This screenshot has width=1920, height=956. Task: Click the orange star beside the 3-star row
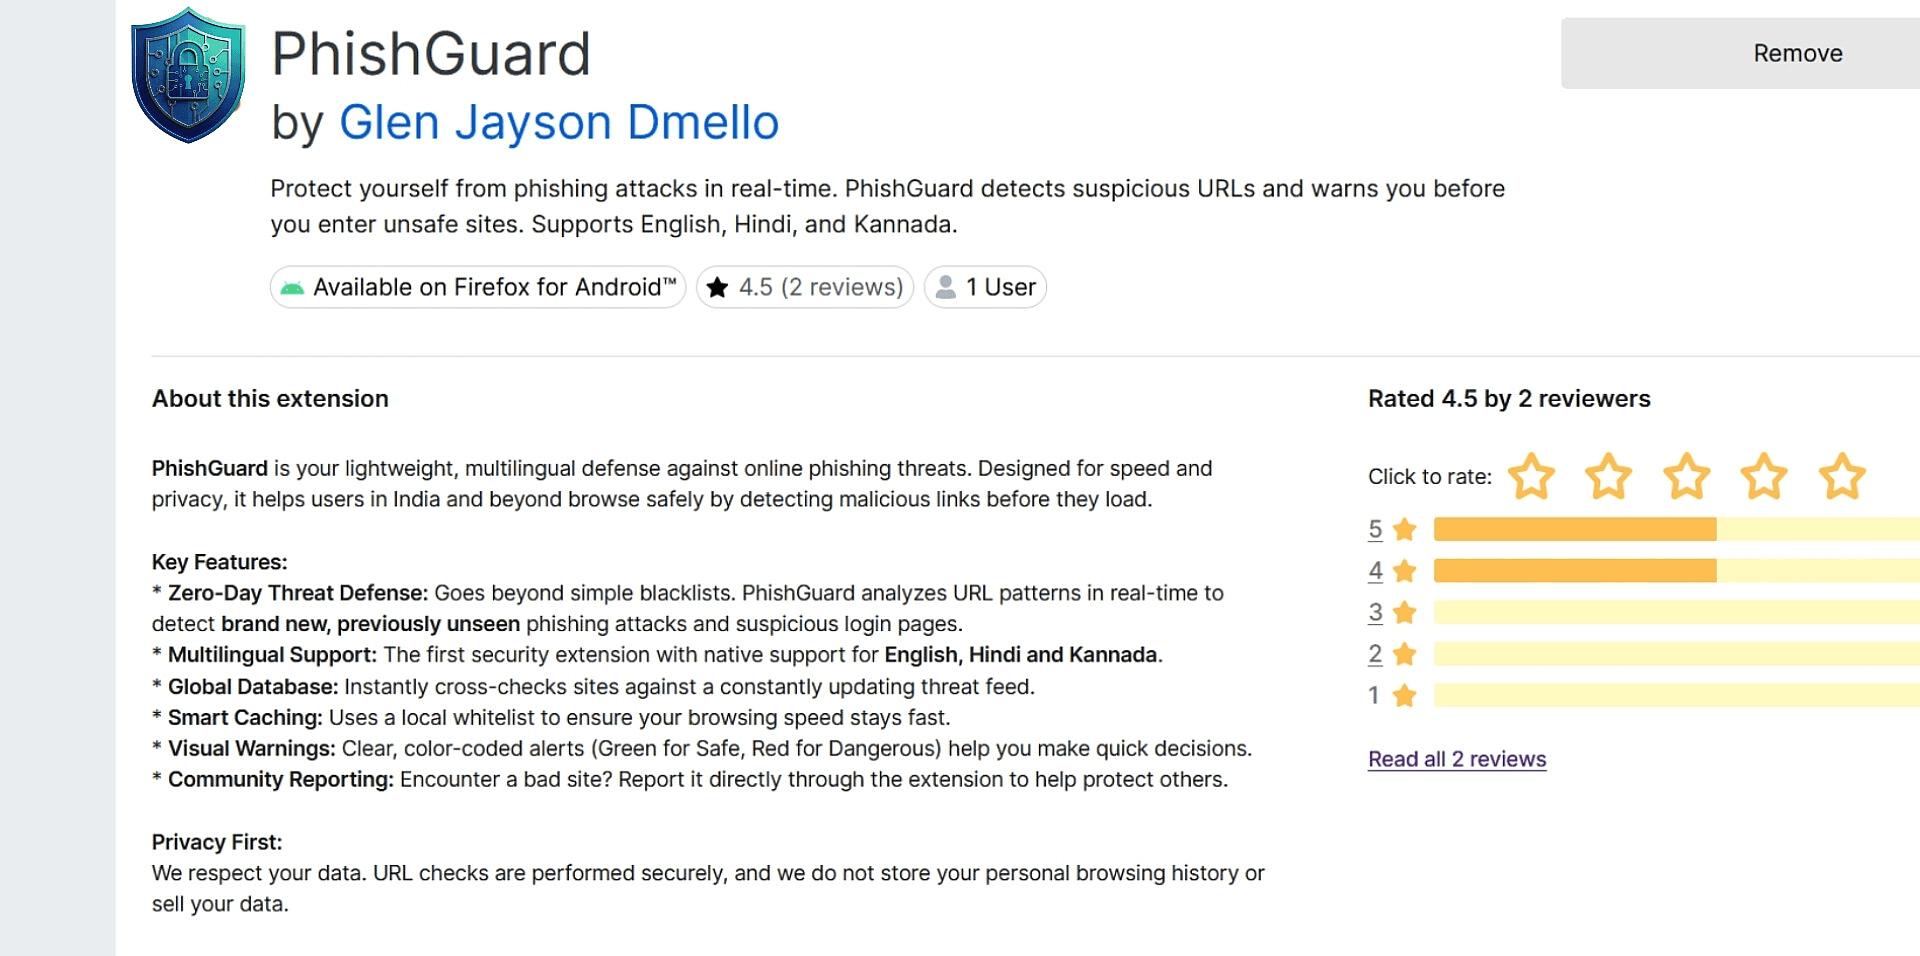(1404, 613)
